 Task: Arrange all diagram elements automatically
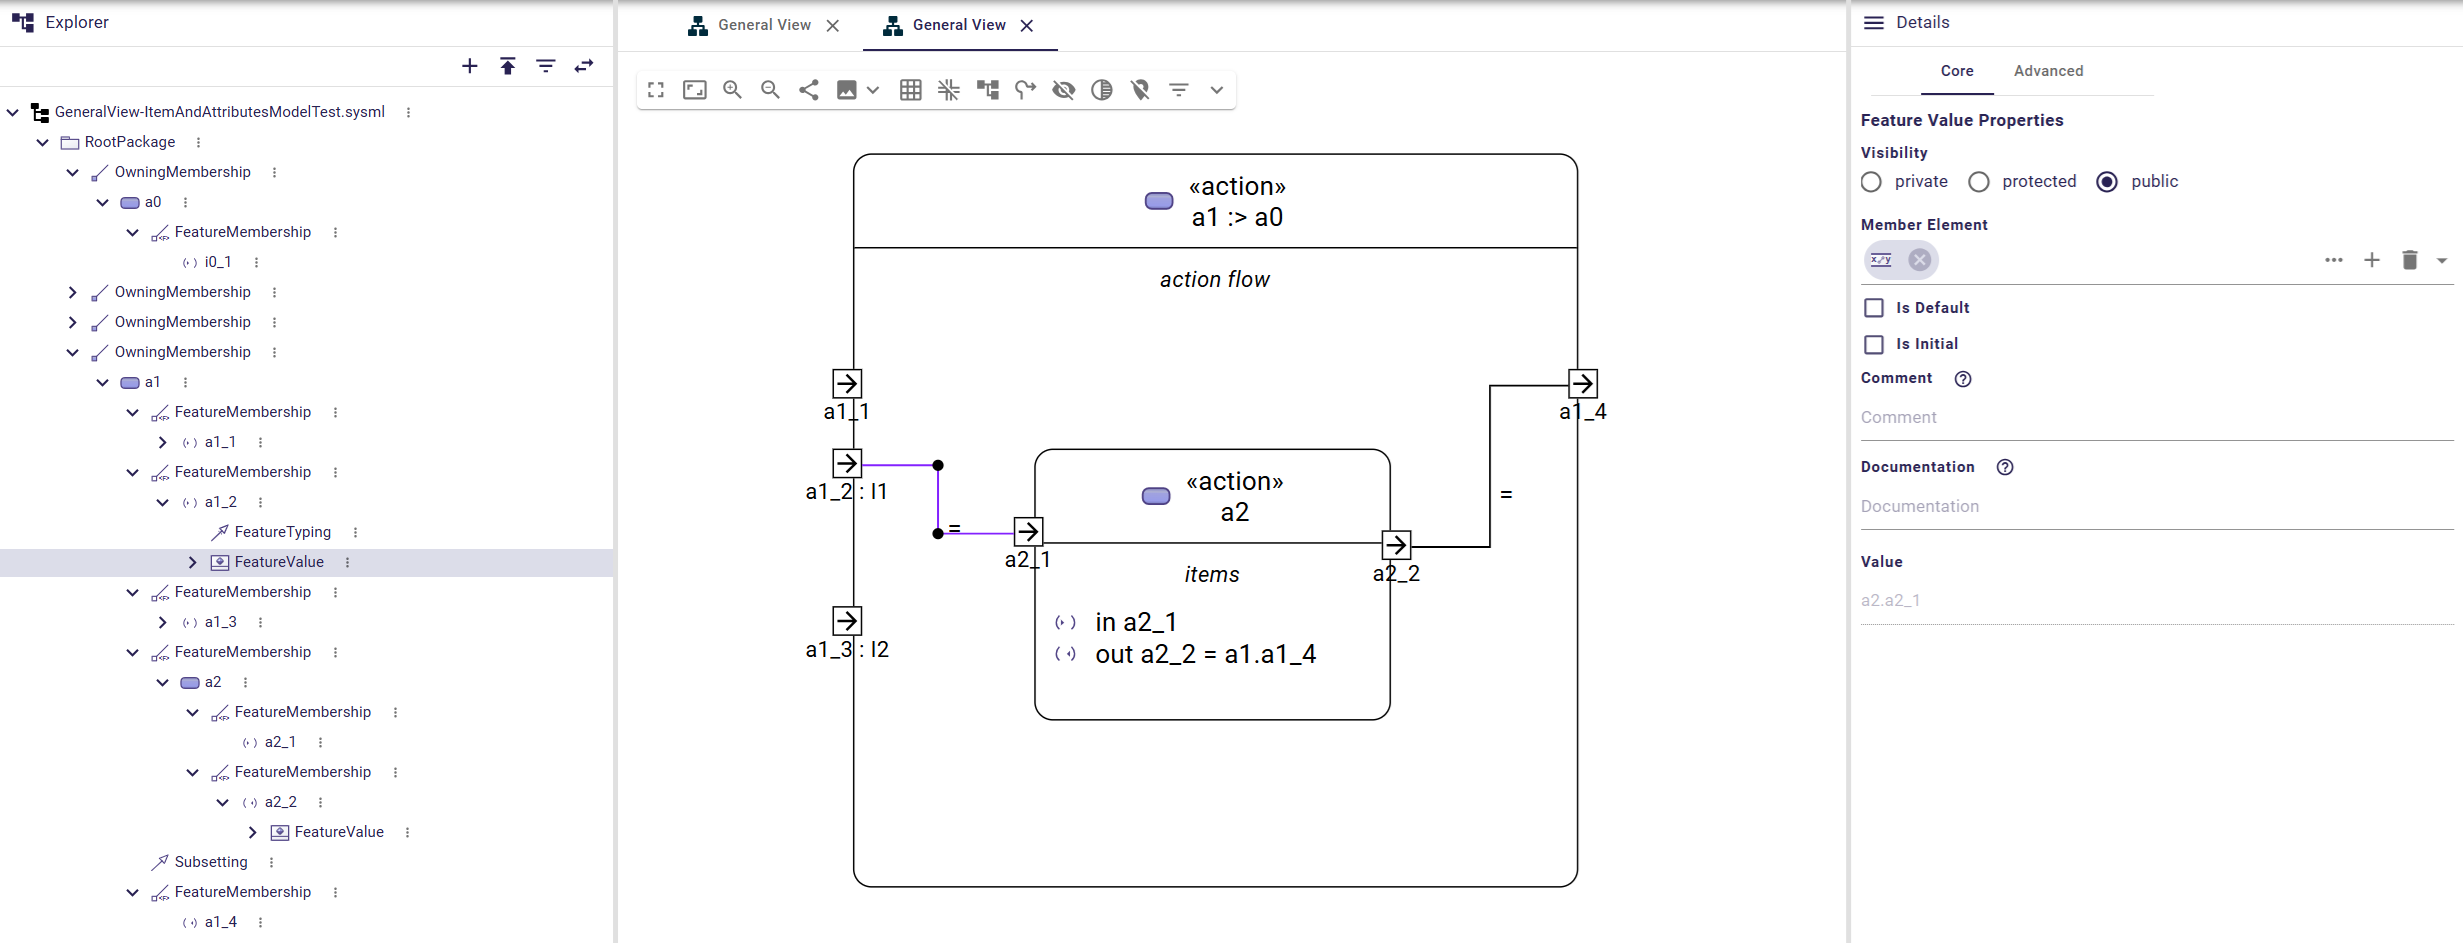coord(988,90)
